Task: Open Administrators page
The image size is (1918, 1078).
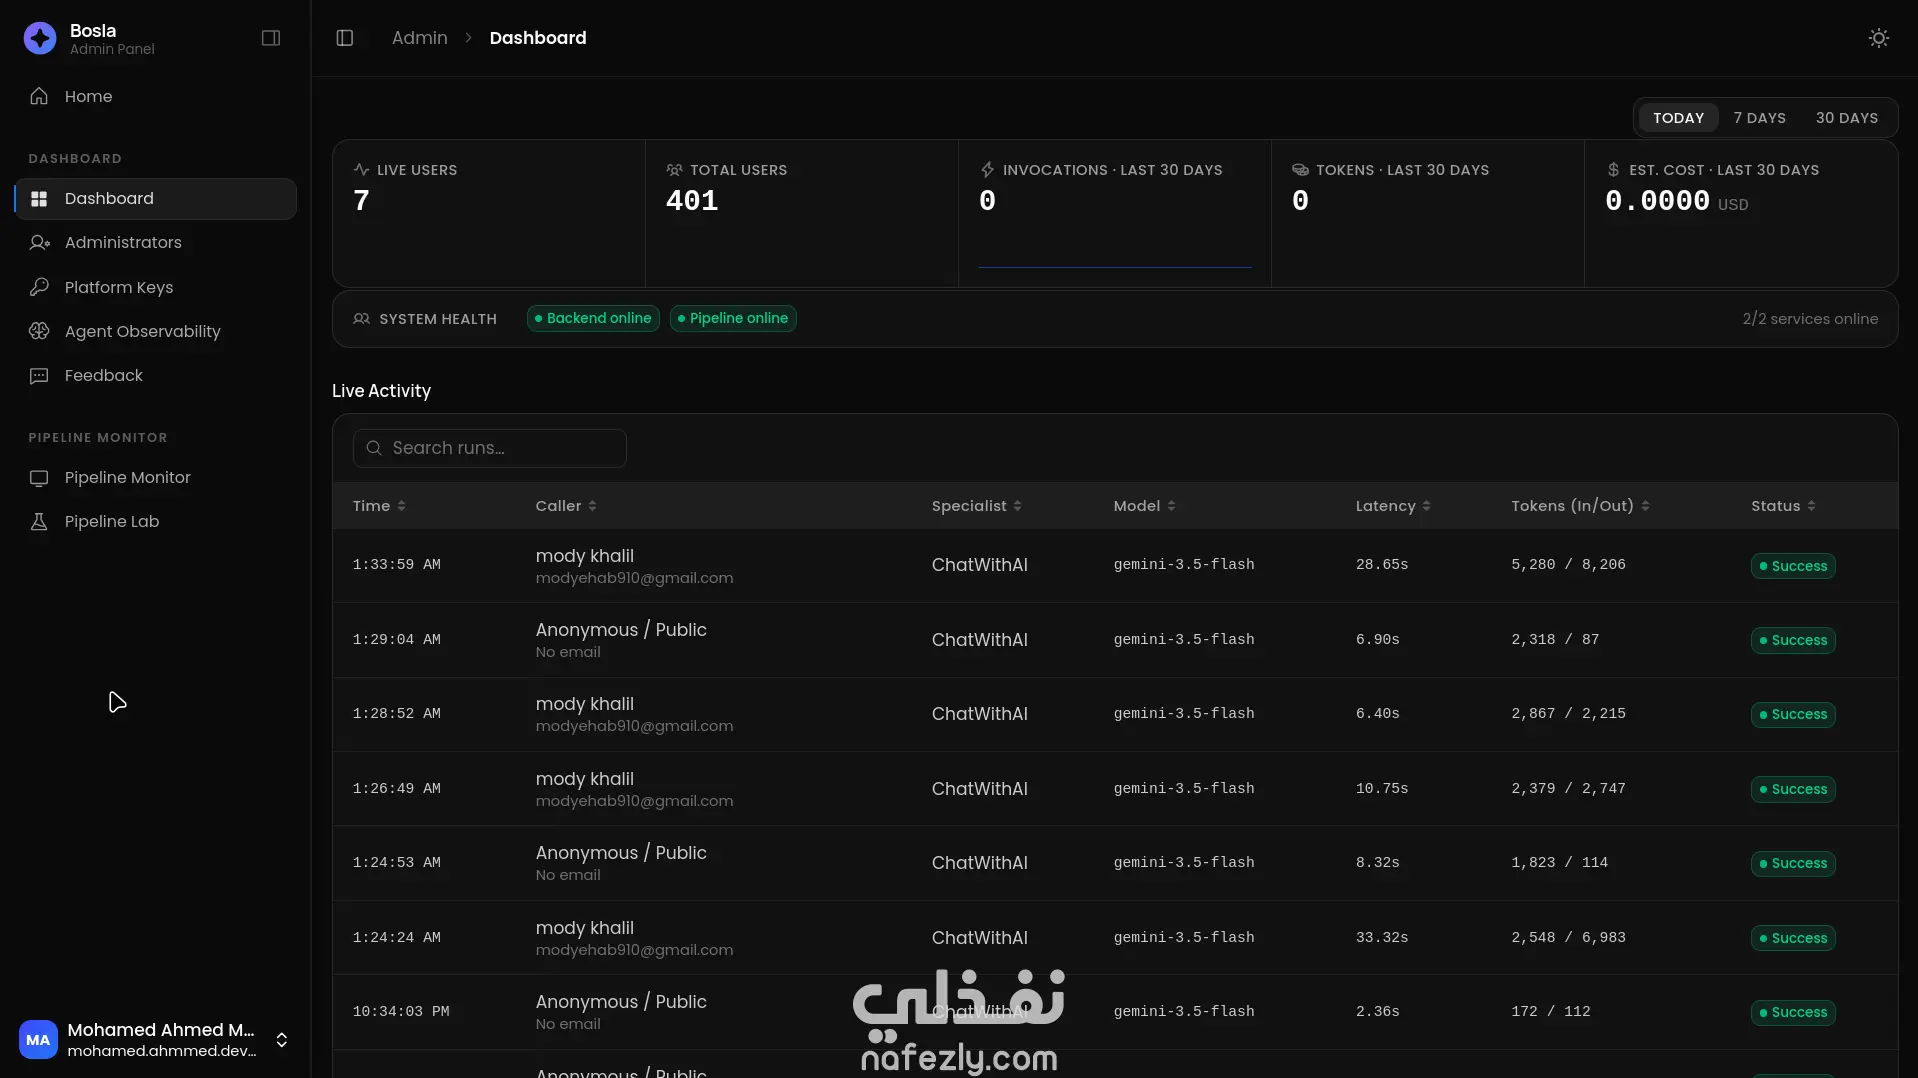Action: [155, 242]
